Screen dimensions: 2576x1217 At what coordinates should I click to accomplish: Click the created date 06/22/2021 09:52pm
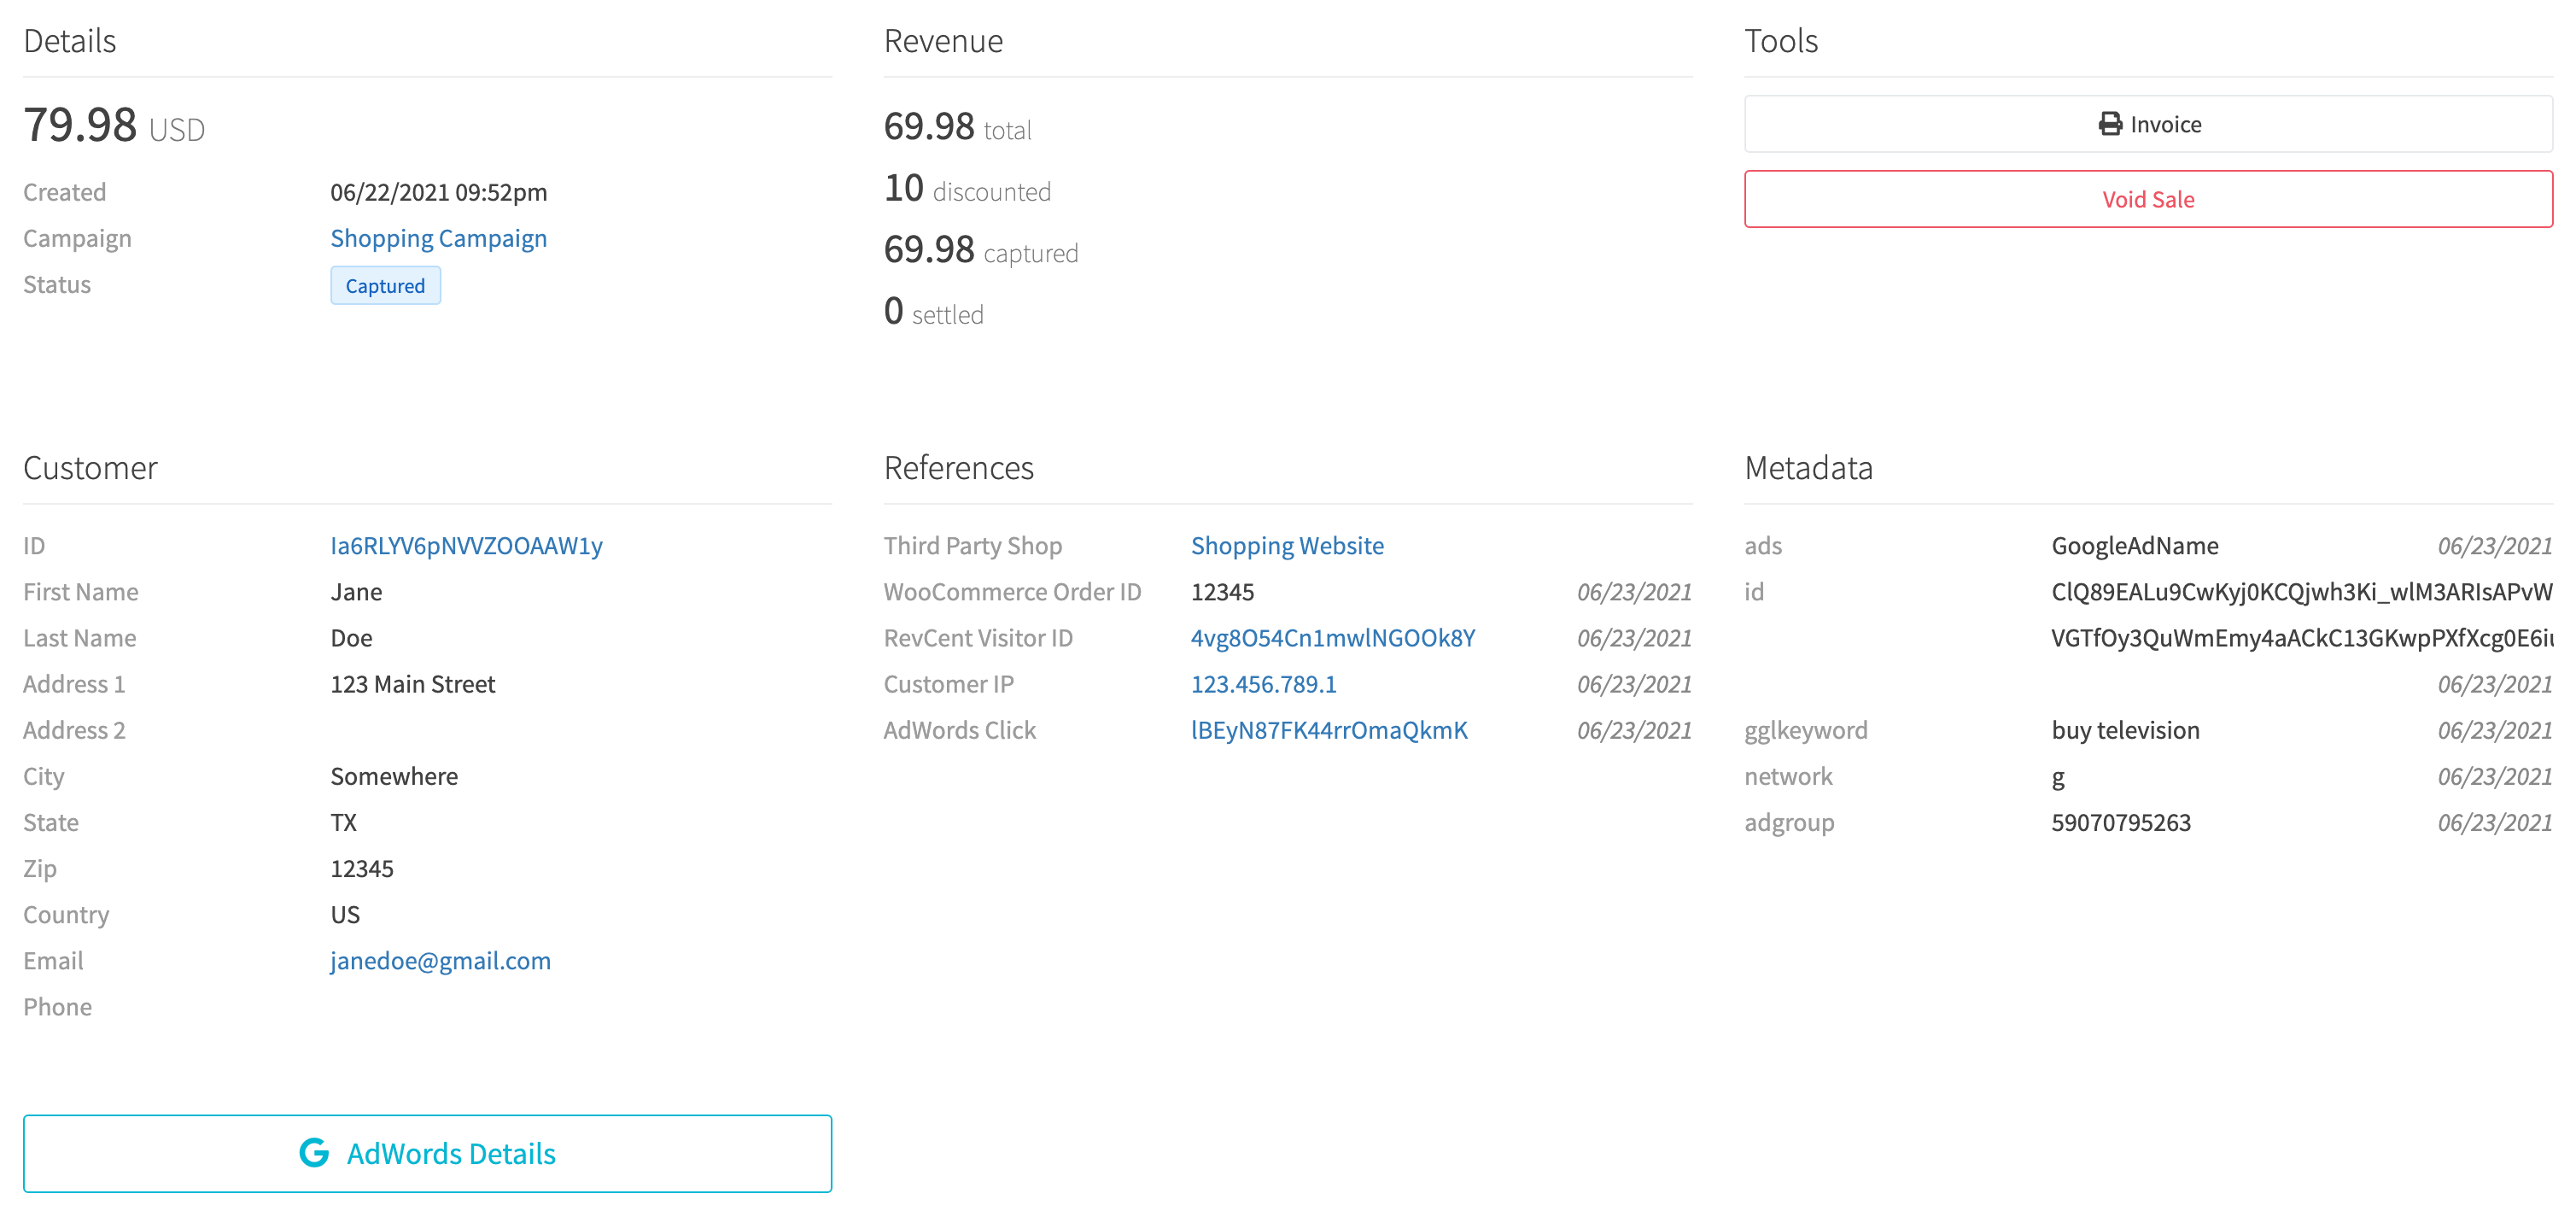pos(439,192)
